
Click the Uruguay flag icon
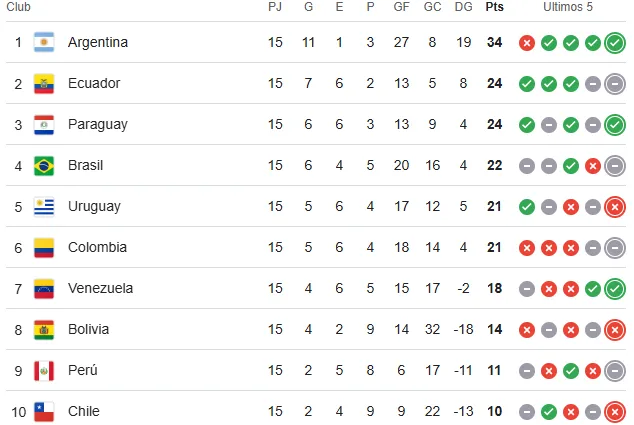43,206
